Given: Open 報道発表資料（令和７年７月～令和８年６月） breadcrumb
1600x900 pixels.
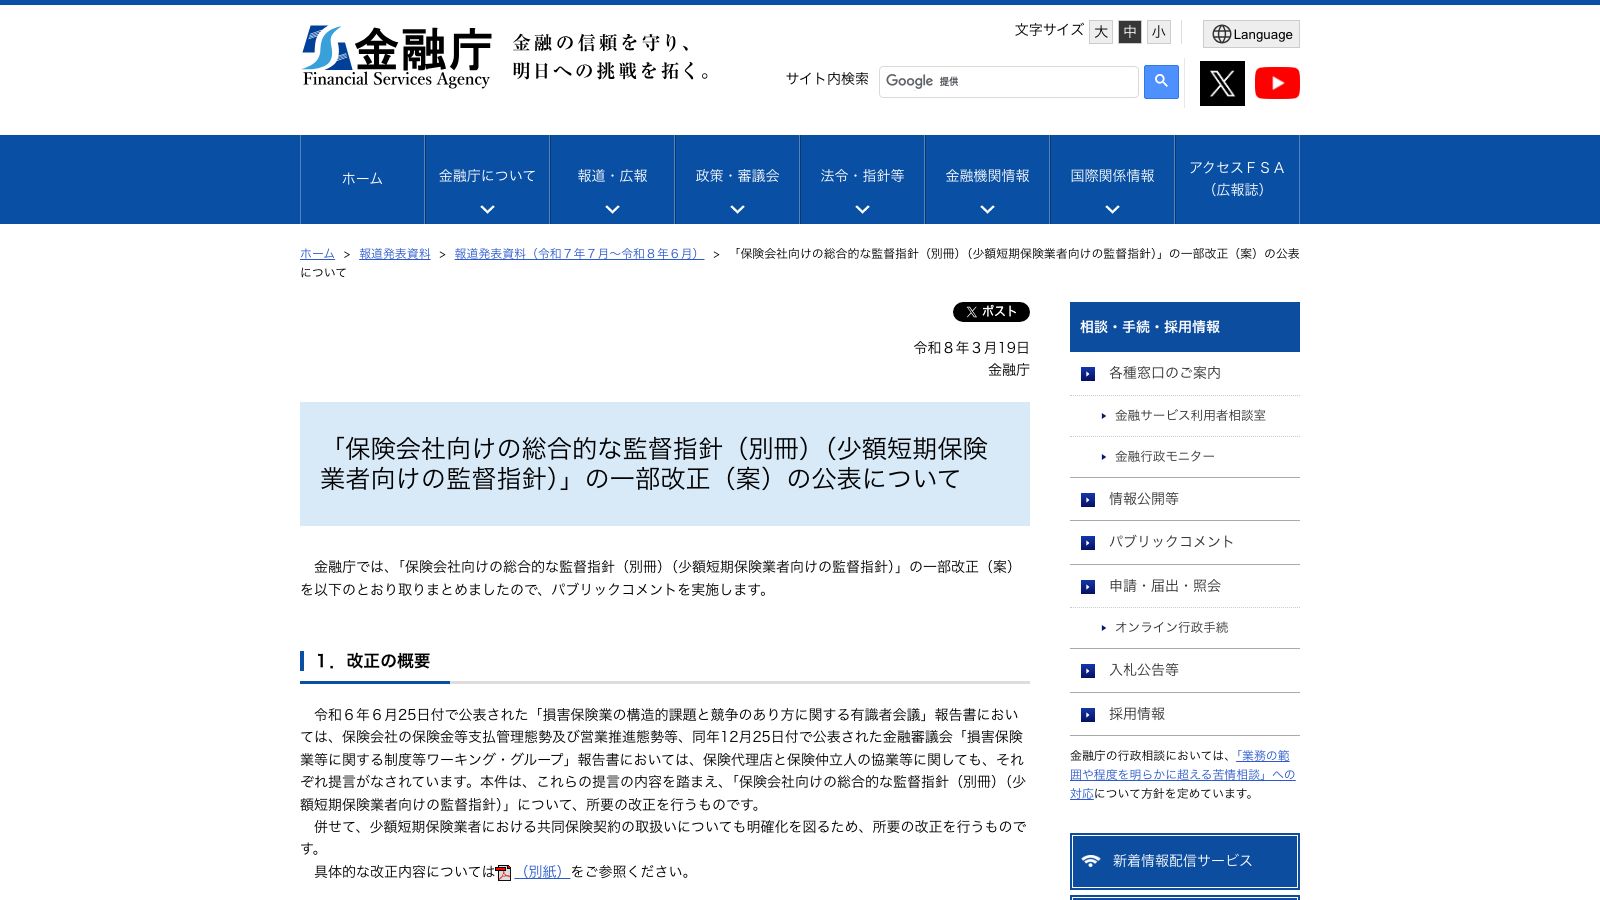Looking at the screenshot, I should click(579, 254).
